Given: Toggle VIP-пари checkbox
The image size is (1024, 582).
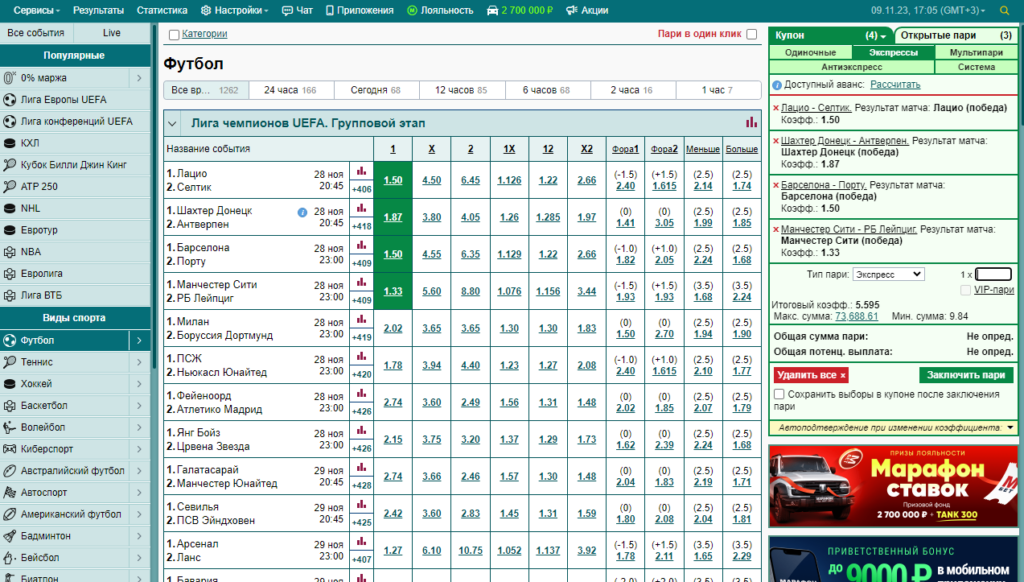Looking at the screenshot, I should click(965, 290).
